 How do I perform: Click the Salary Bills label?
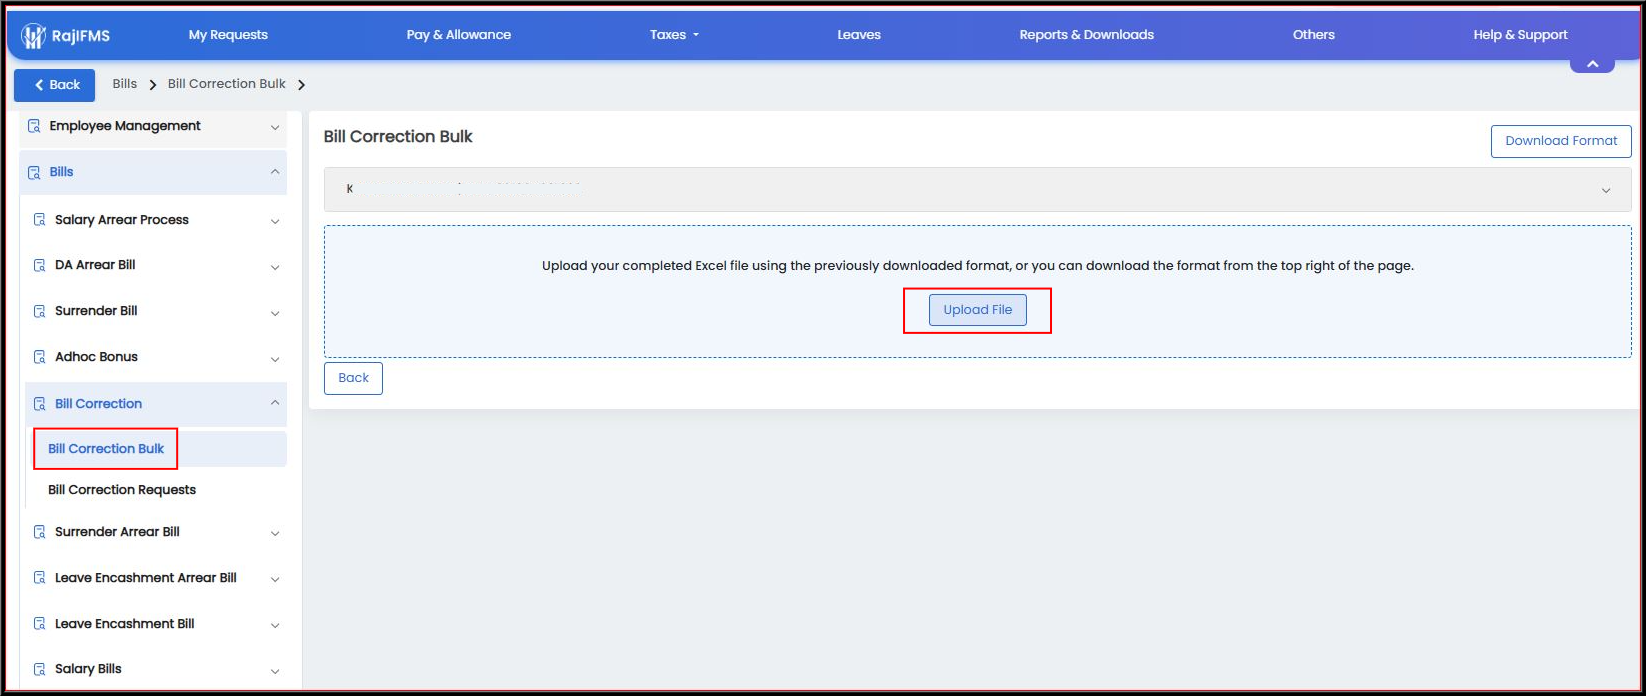coord(88,669)
